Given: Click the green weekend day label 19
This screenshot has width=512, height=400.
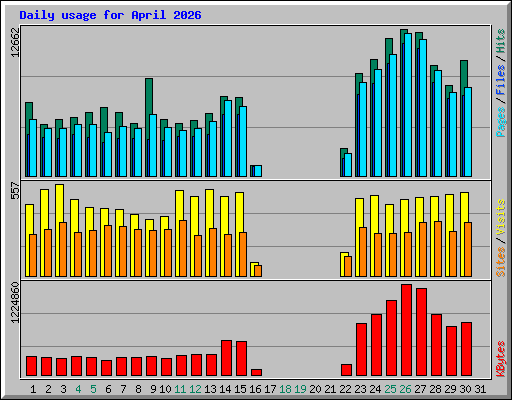Looking at the screenshot, I should coord(300,389).
